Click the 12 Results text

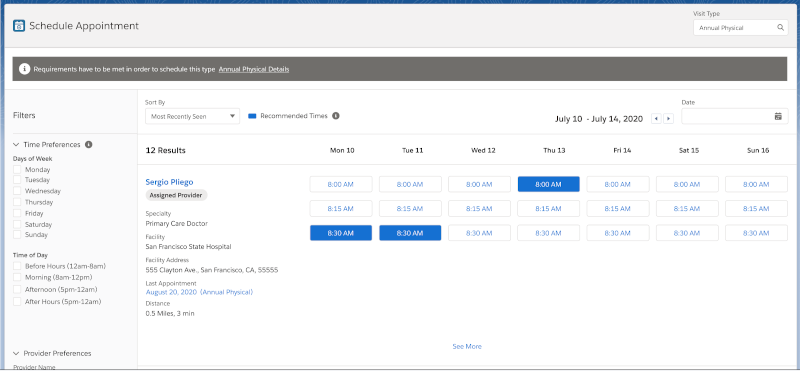(166, 151)
